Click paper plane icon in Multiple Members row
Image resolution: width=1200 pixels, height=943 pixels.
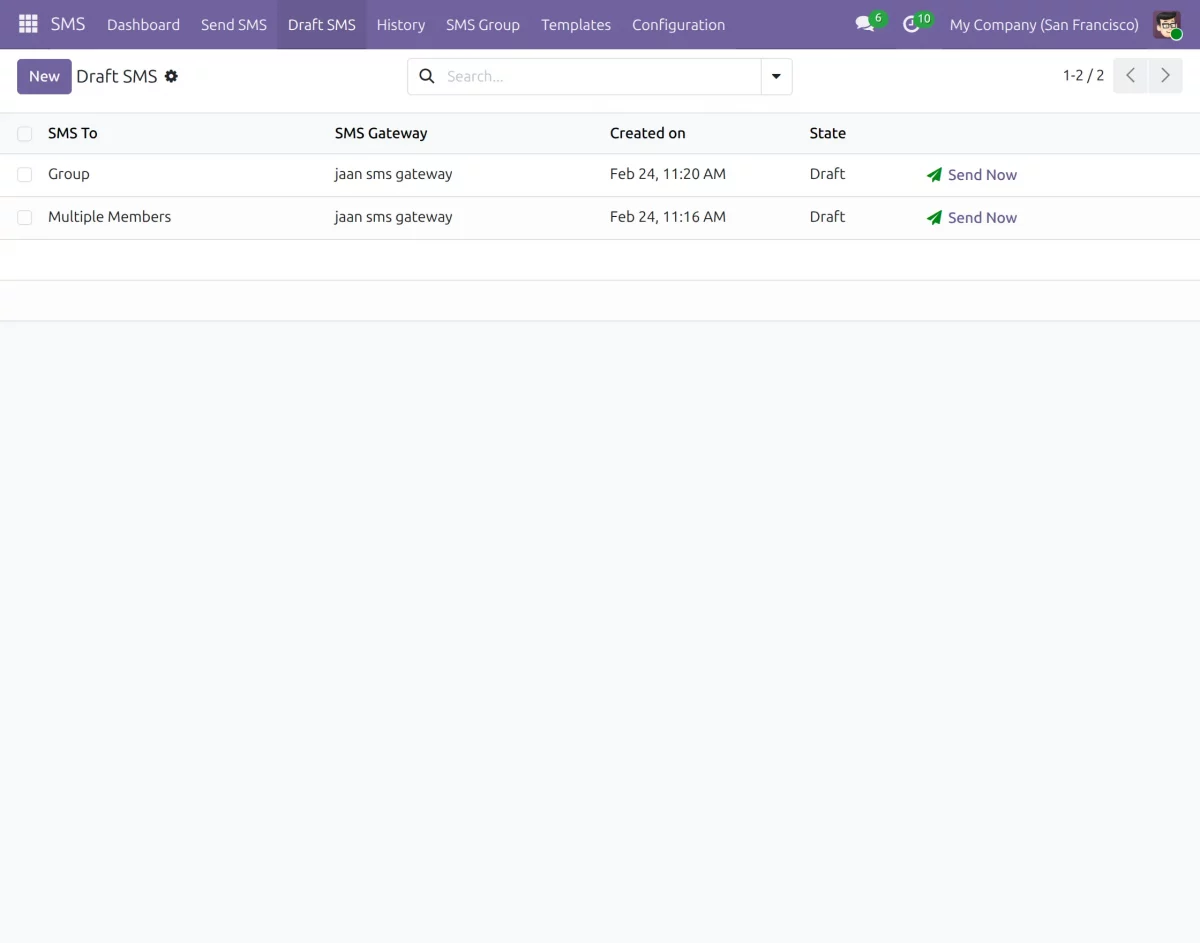(x=934, y=218)
